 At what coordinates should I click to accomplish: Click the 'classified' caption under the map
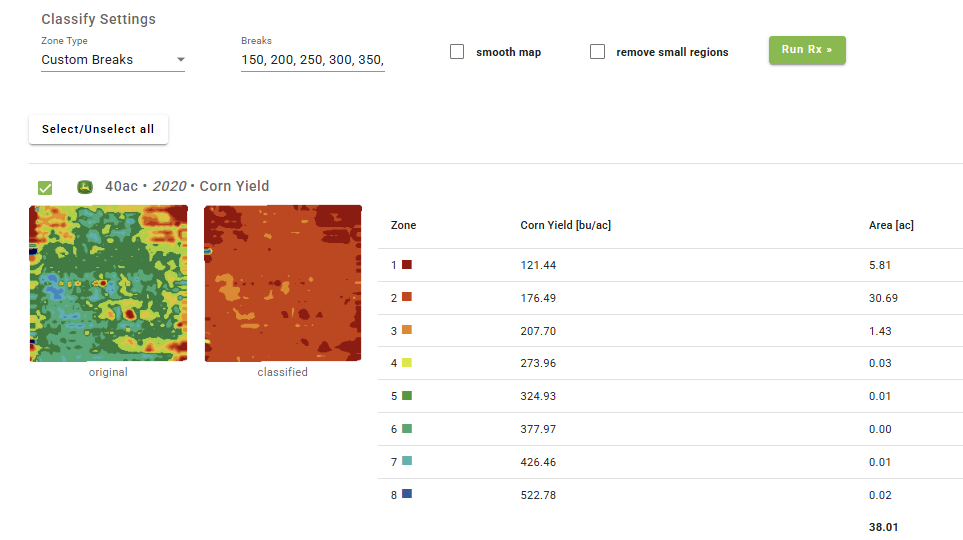[283, 372]
